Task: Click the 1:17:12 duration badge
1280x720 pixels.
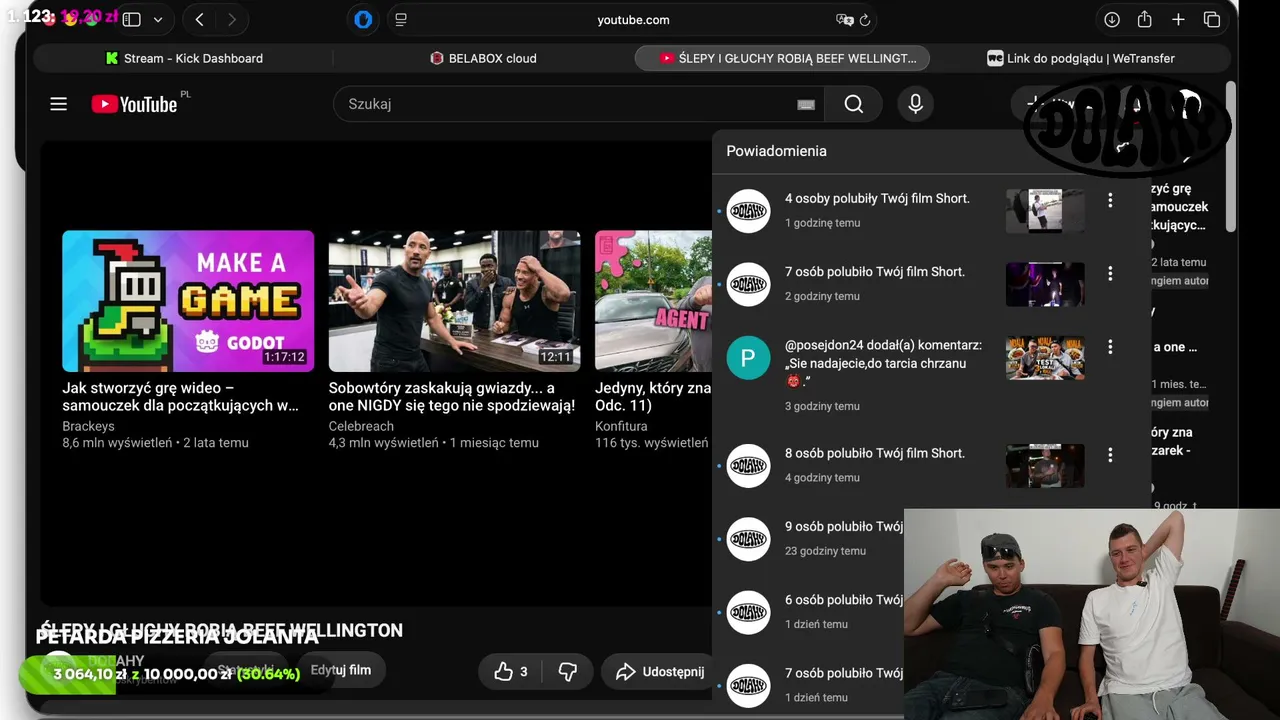Action: pyautogui.click(x=284, y=357)
